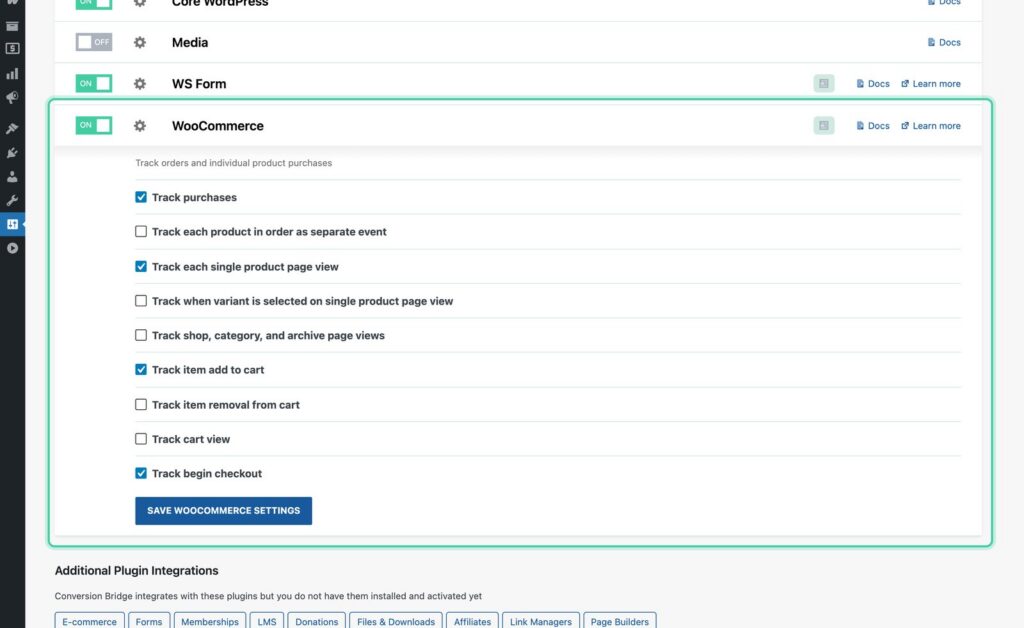Filter integrations by E-commerce
The image size is (1024, 628).
(89, 621)
